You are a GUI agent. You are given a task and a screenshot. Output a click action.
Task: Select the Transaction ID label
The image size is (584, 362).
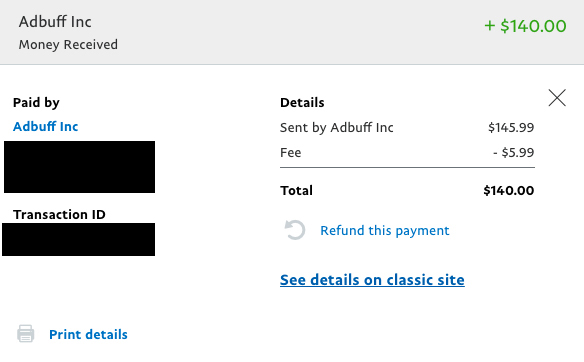[x=59, y=215]
